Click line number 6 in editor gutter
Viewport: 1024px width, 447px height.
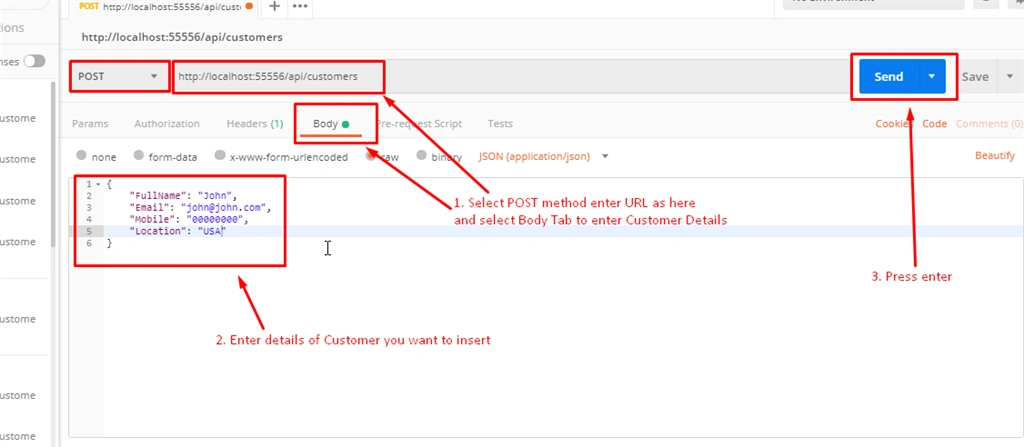88,242
